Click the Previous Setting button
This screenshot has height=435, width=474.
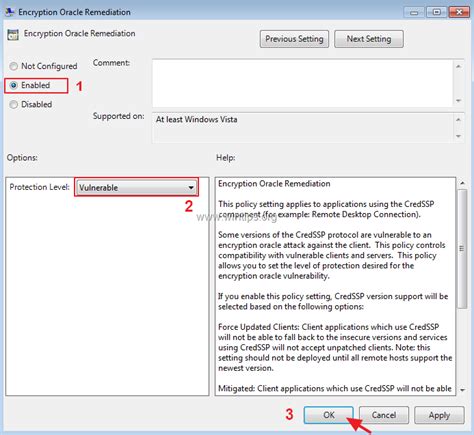tap(294, 39)
